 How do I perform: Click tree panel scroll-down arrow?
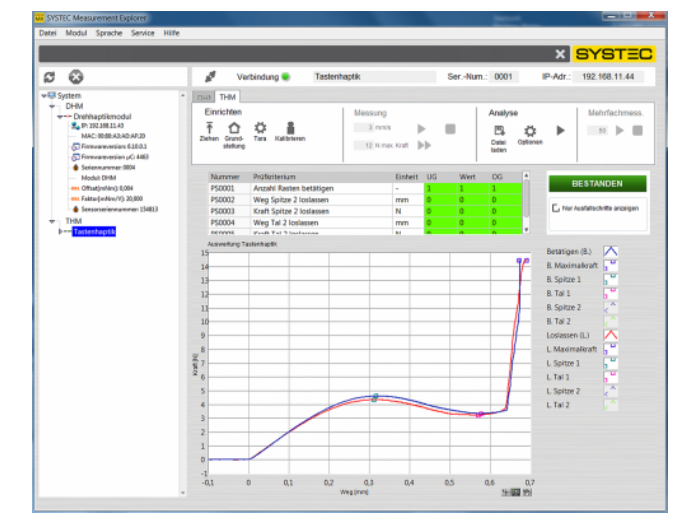(x=183, y=493)
